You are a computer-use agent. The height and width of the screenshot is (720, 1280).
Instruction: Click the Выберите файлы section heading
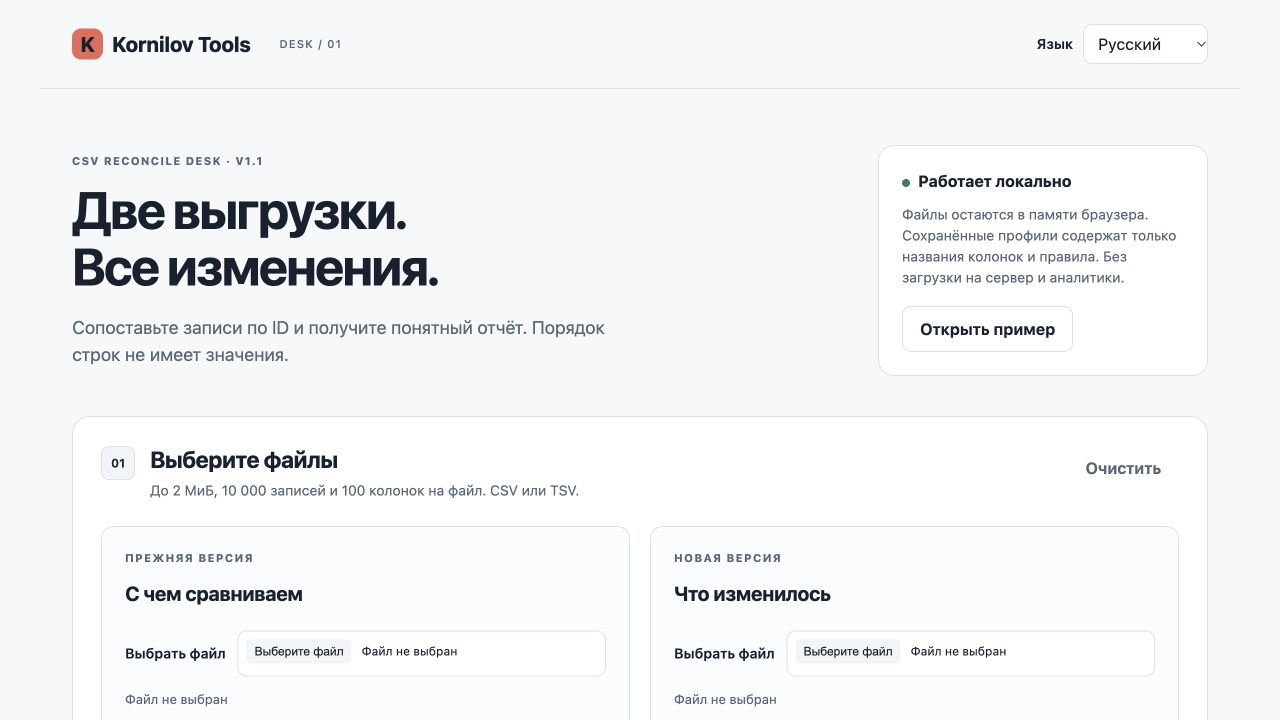coord(244,460)
